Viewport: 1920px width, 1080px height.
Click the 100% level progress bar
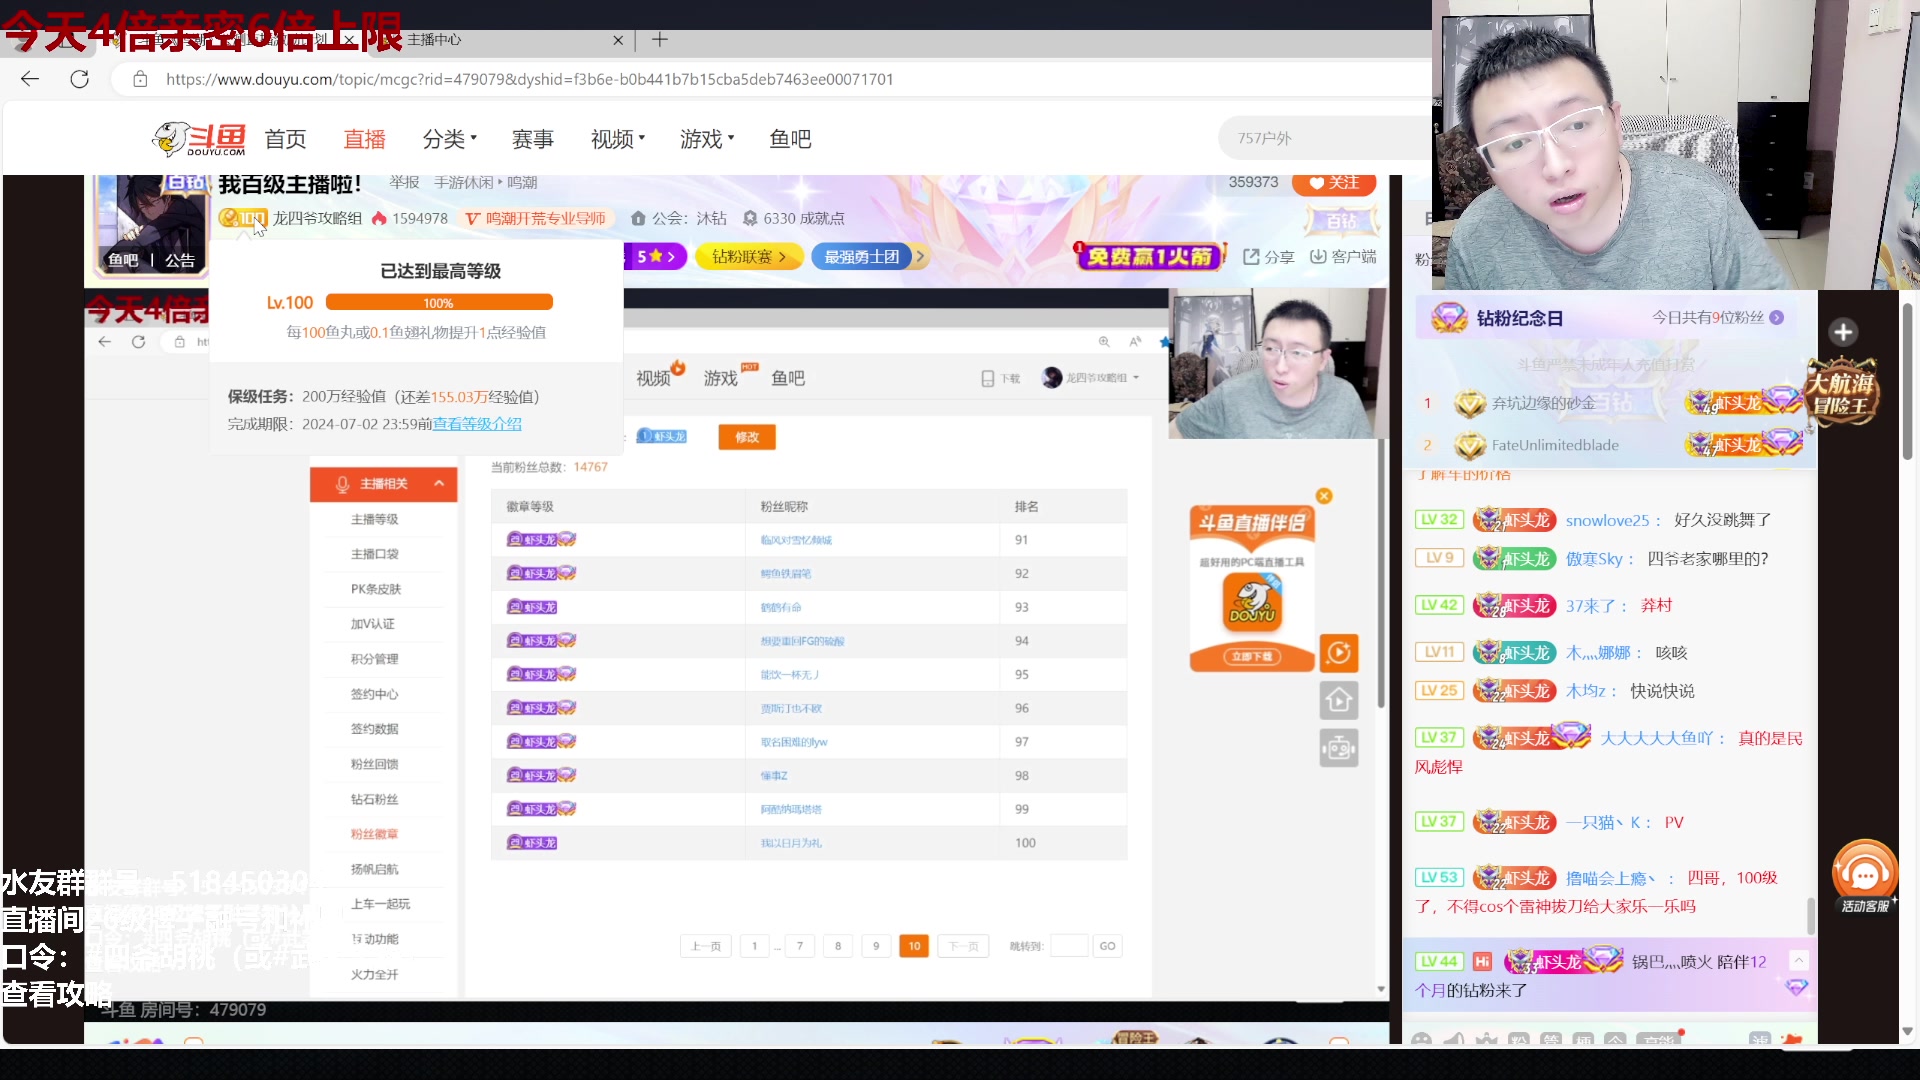pyautogui.click(x=439, y=303)
